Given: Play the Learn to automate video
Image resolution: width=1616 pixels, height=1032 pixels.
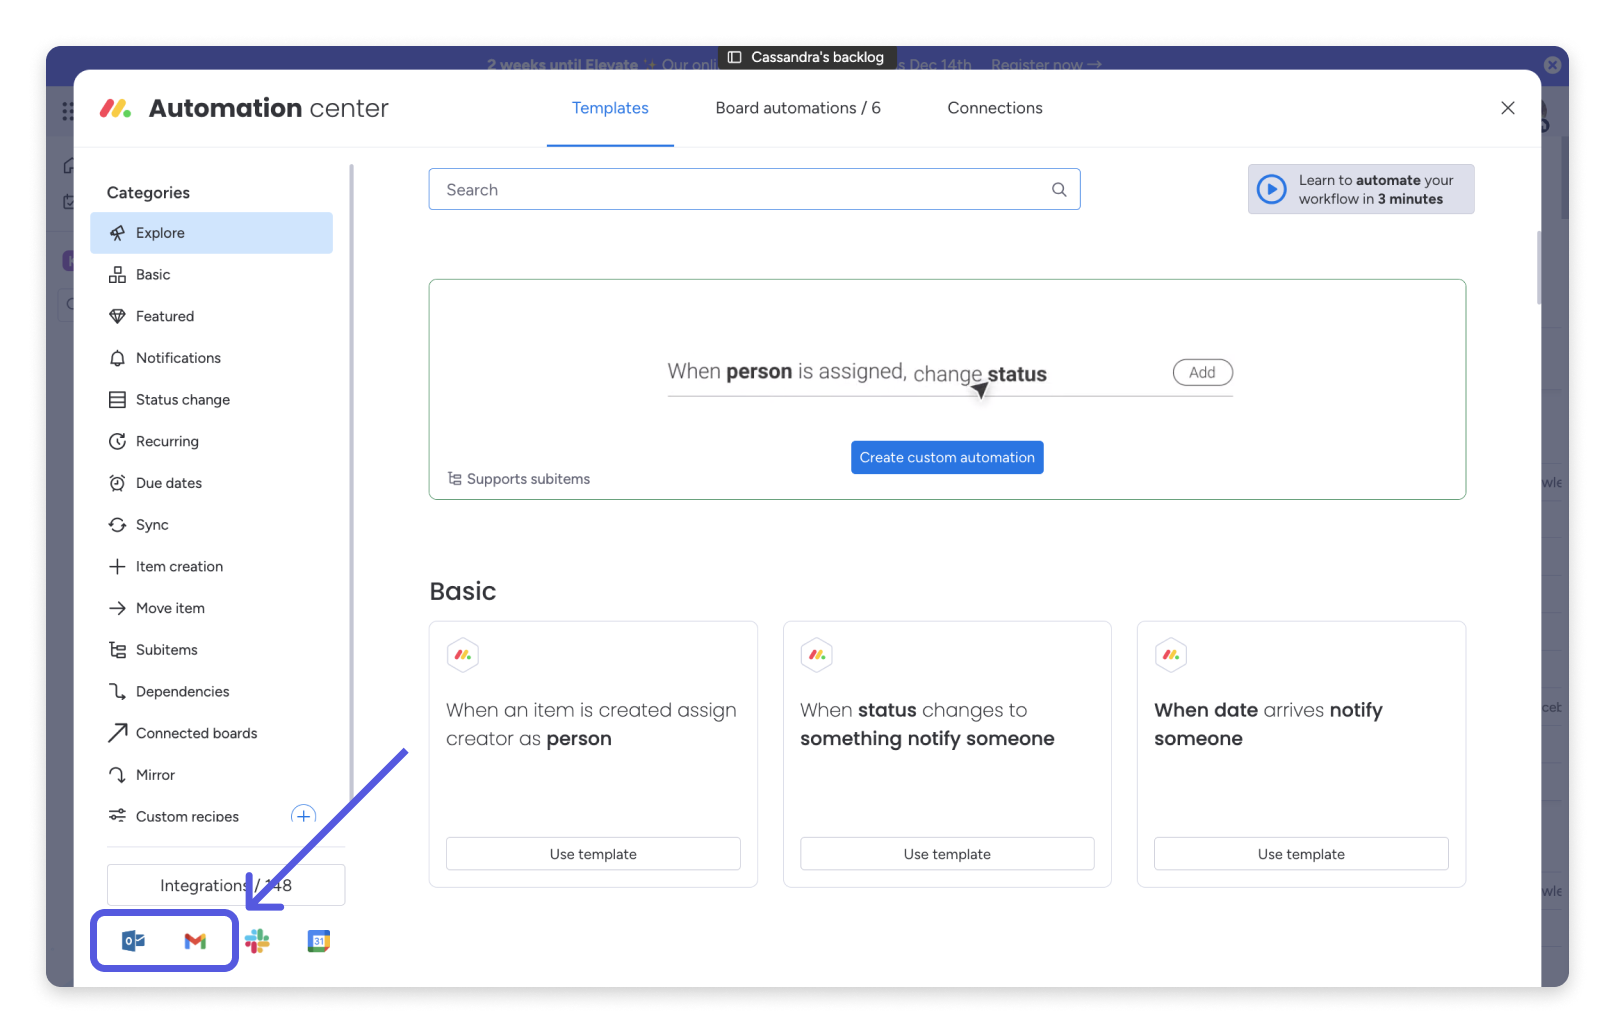Looking at the screenshot, I should click(x=1271, y=189).
